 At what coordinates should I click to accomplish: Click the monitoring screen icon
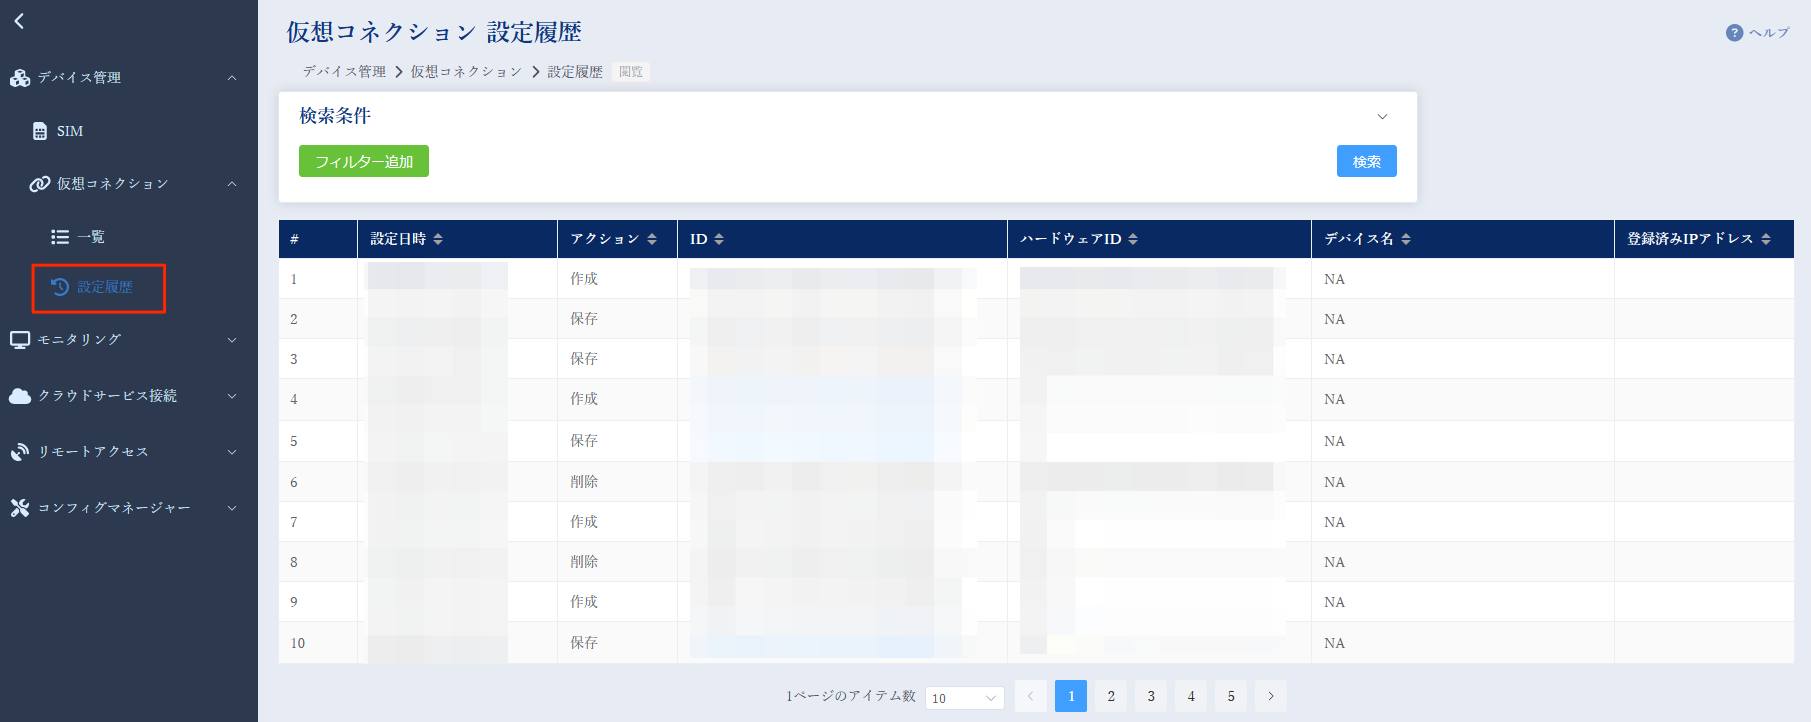(x=20, y=340)
